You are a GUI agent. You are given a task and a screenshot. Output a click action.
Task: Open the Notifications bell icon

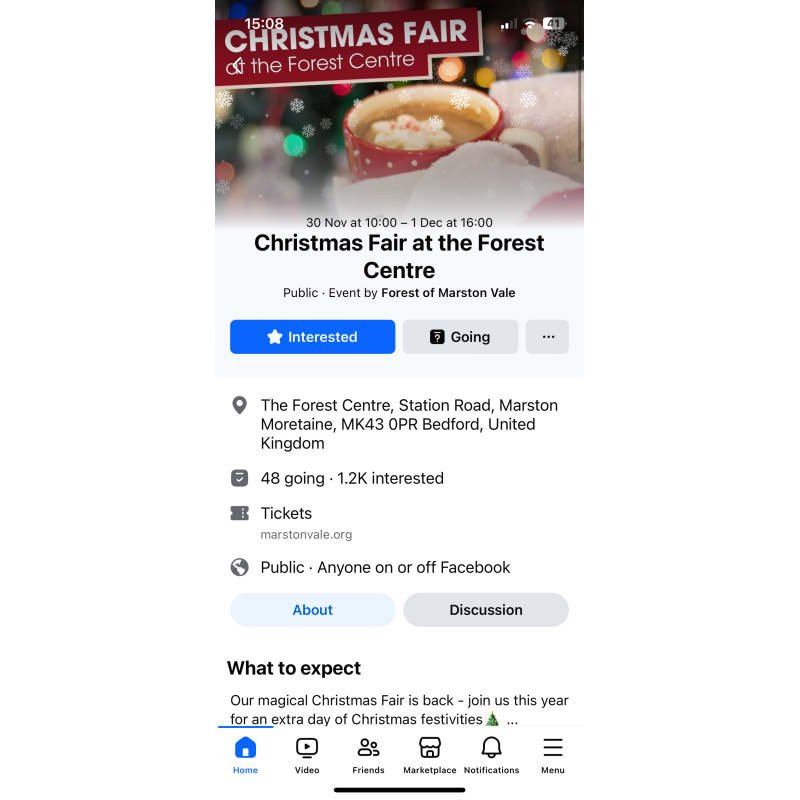(491, 748)
